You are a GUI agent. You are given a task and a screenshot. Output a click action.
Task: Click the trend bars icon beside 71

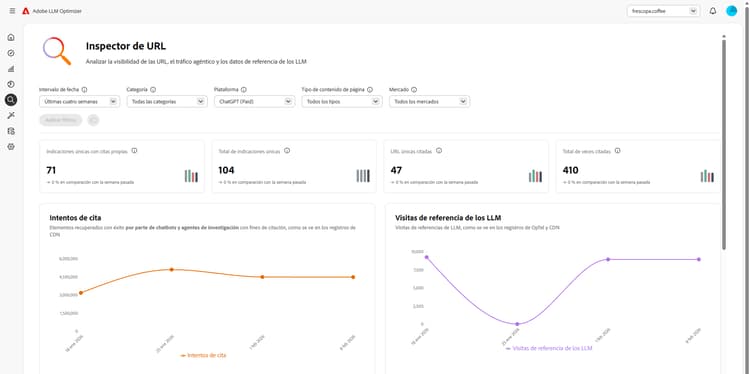pyautogui.click(x=191, y=176)
